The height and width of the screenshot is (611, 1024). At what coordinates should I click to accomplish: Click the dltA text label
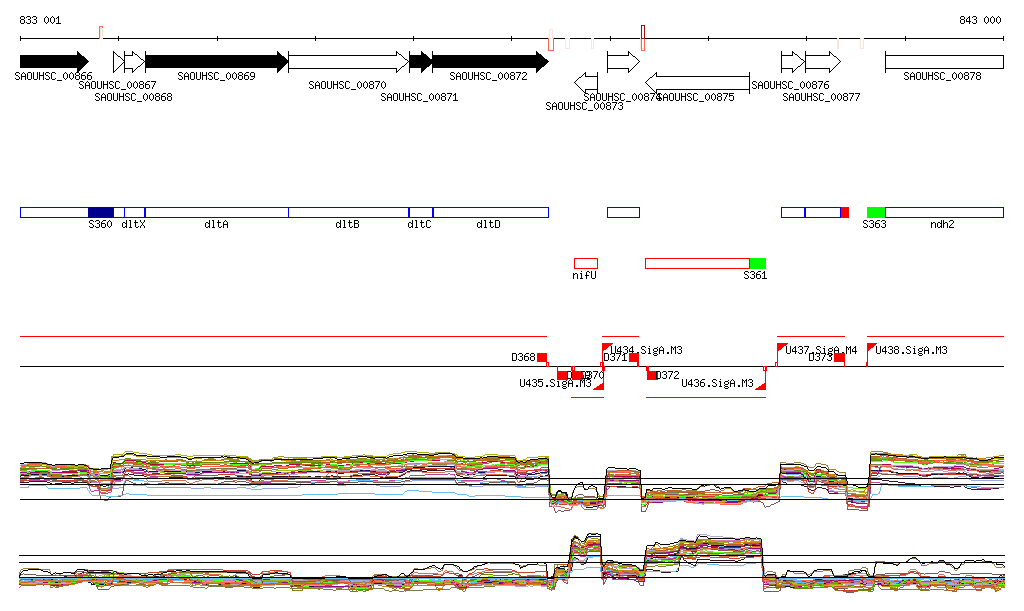coord(216,225)
